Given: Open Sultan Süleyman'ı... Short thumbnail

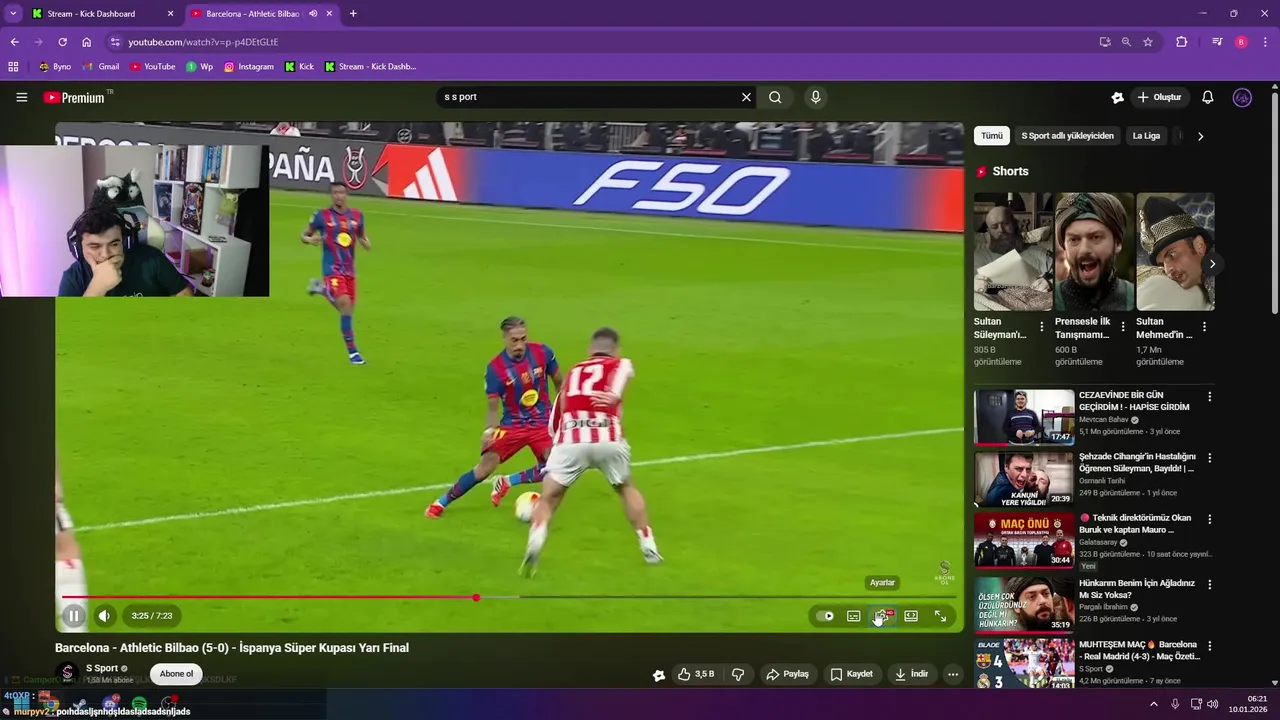Looking at the screenshot, I should tap(1013, 252).
